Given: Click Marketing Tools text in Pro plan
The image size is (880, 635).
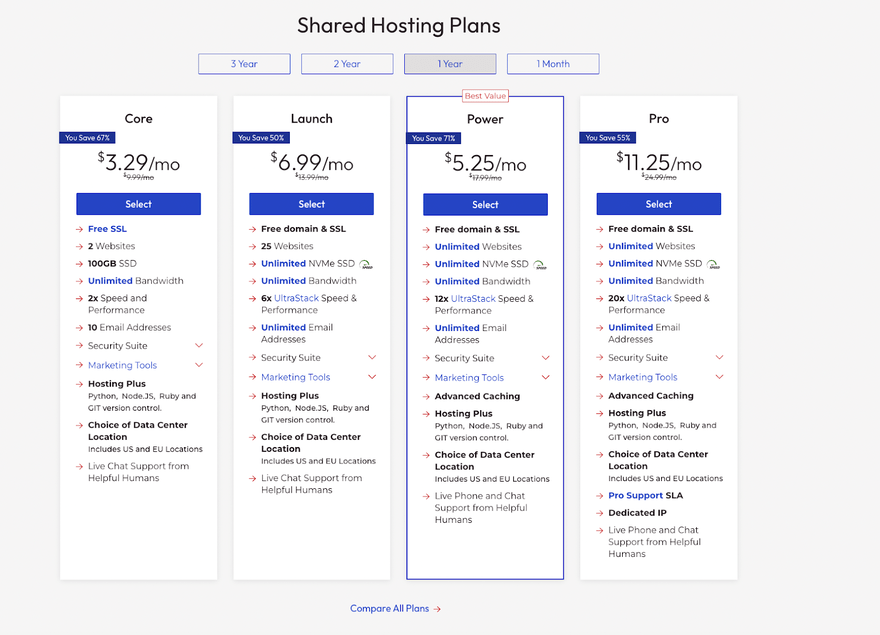Looking at the screenshot, I should tap(643, 377).
